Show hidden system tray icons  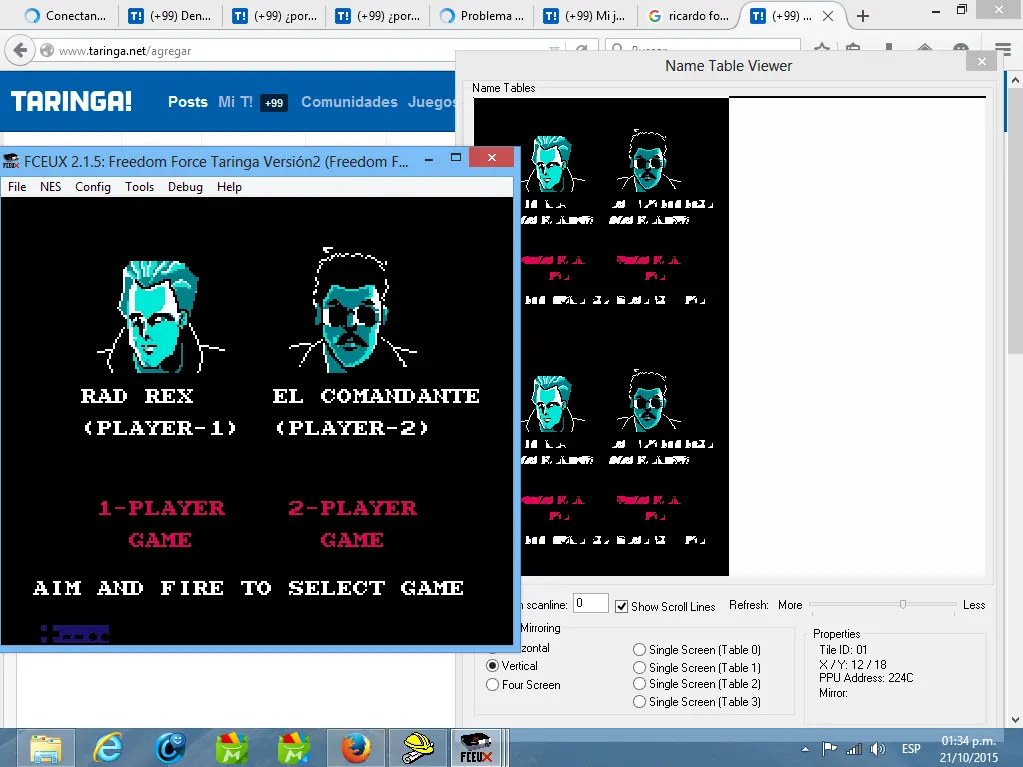[x=805, y=749]
